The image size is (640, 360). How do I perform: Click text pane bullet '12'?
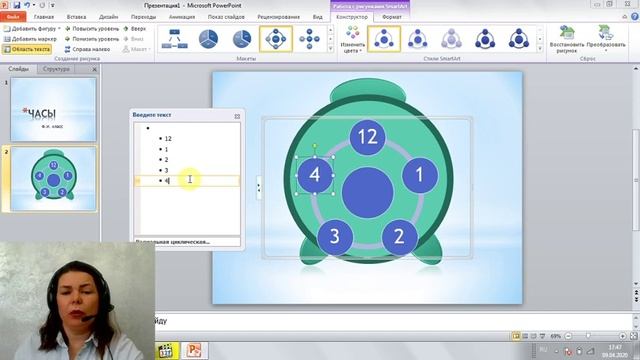click(x=168, y=139)
